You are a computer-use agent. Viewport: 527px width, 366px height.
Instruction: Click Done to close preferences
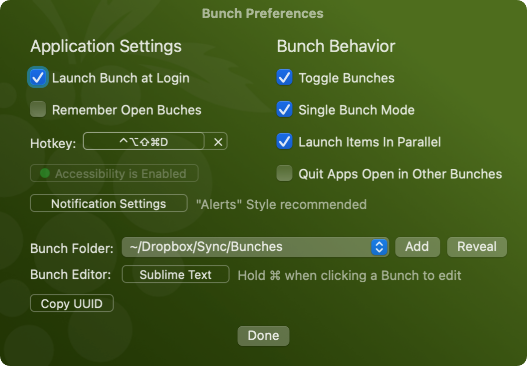263,336
